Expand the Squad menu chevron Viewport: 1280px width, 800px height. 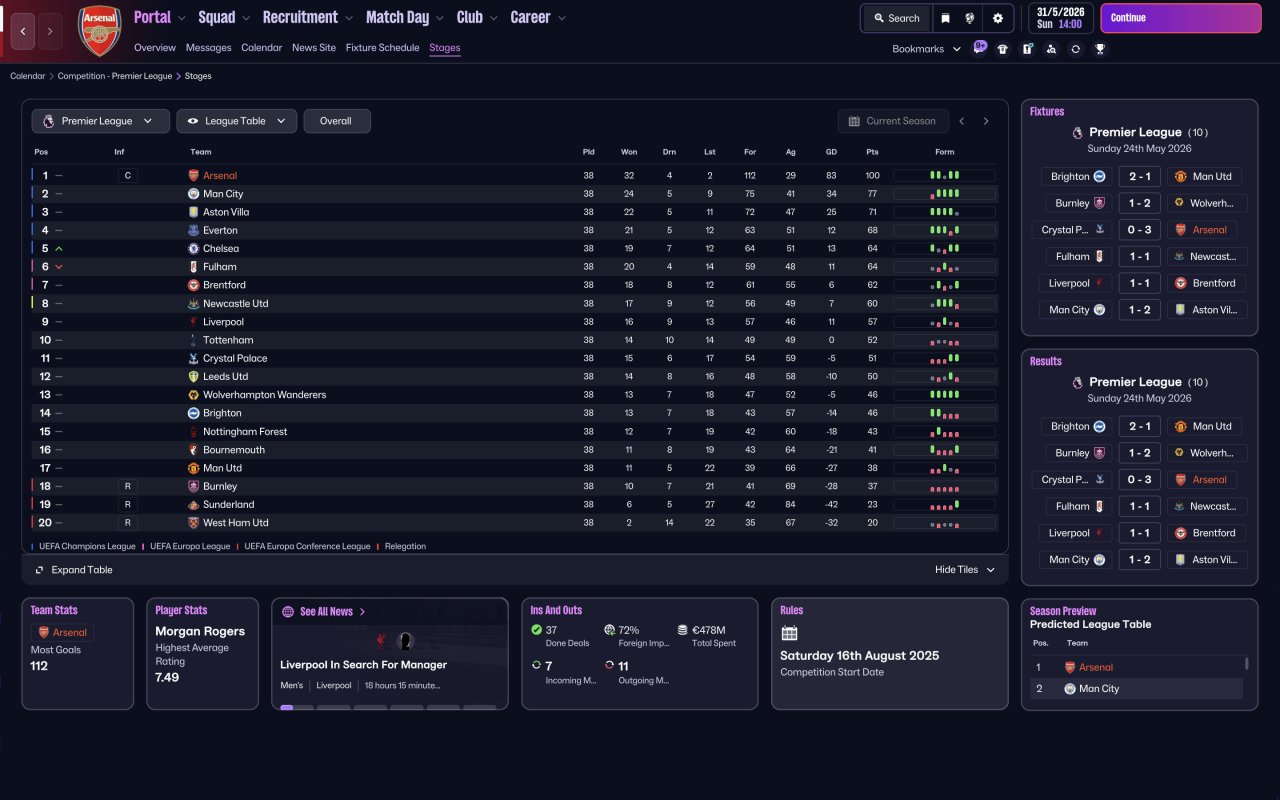[246, 18]
